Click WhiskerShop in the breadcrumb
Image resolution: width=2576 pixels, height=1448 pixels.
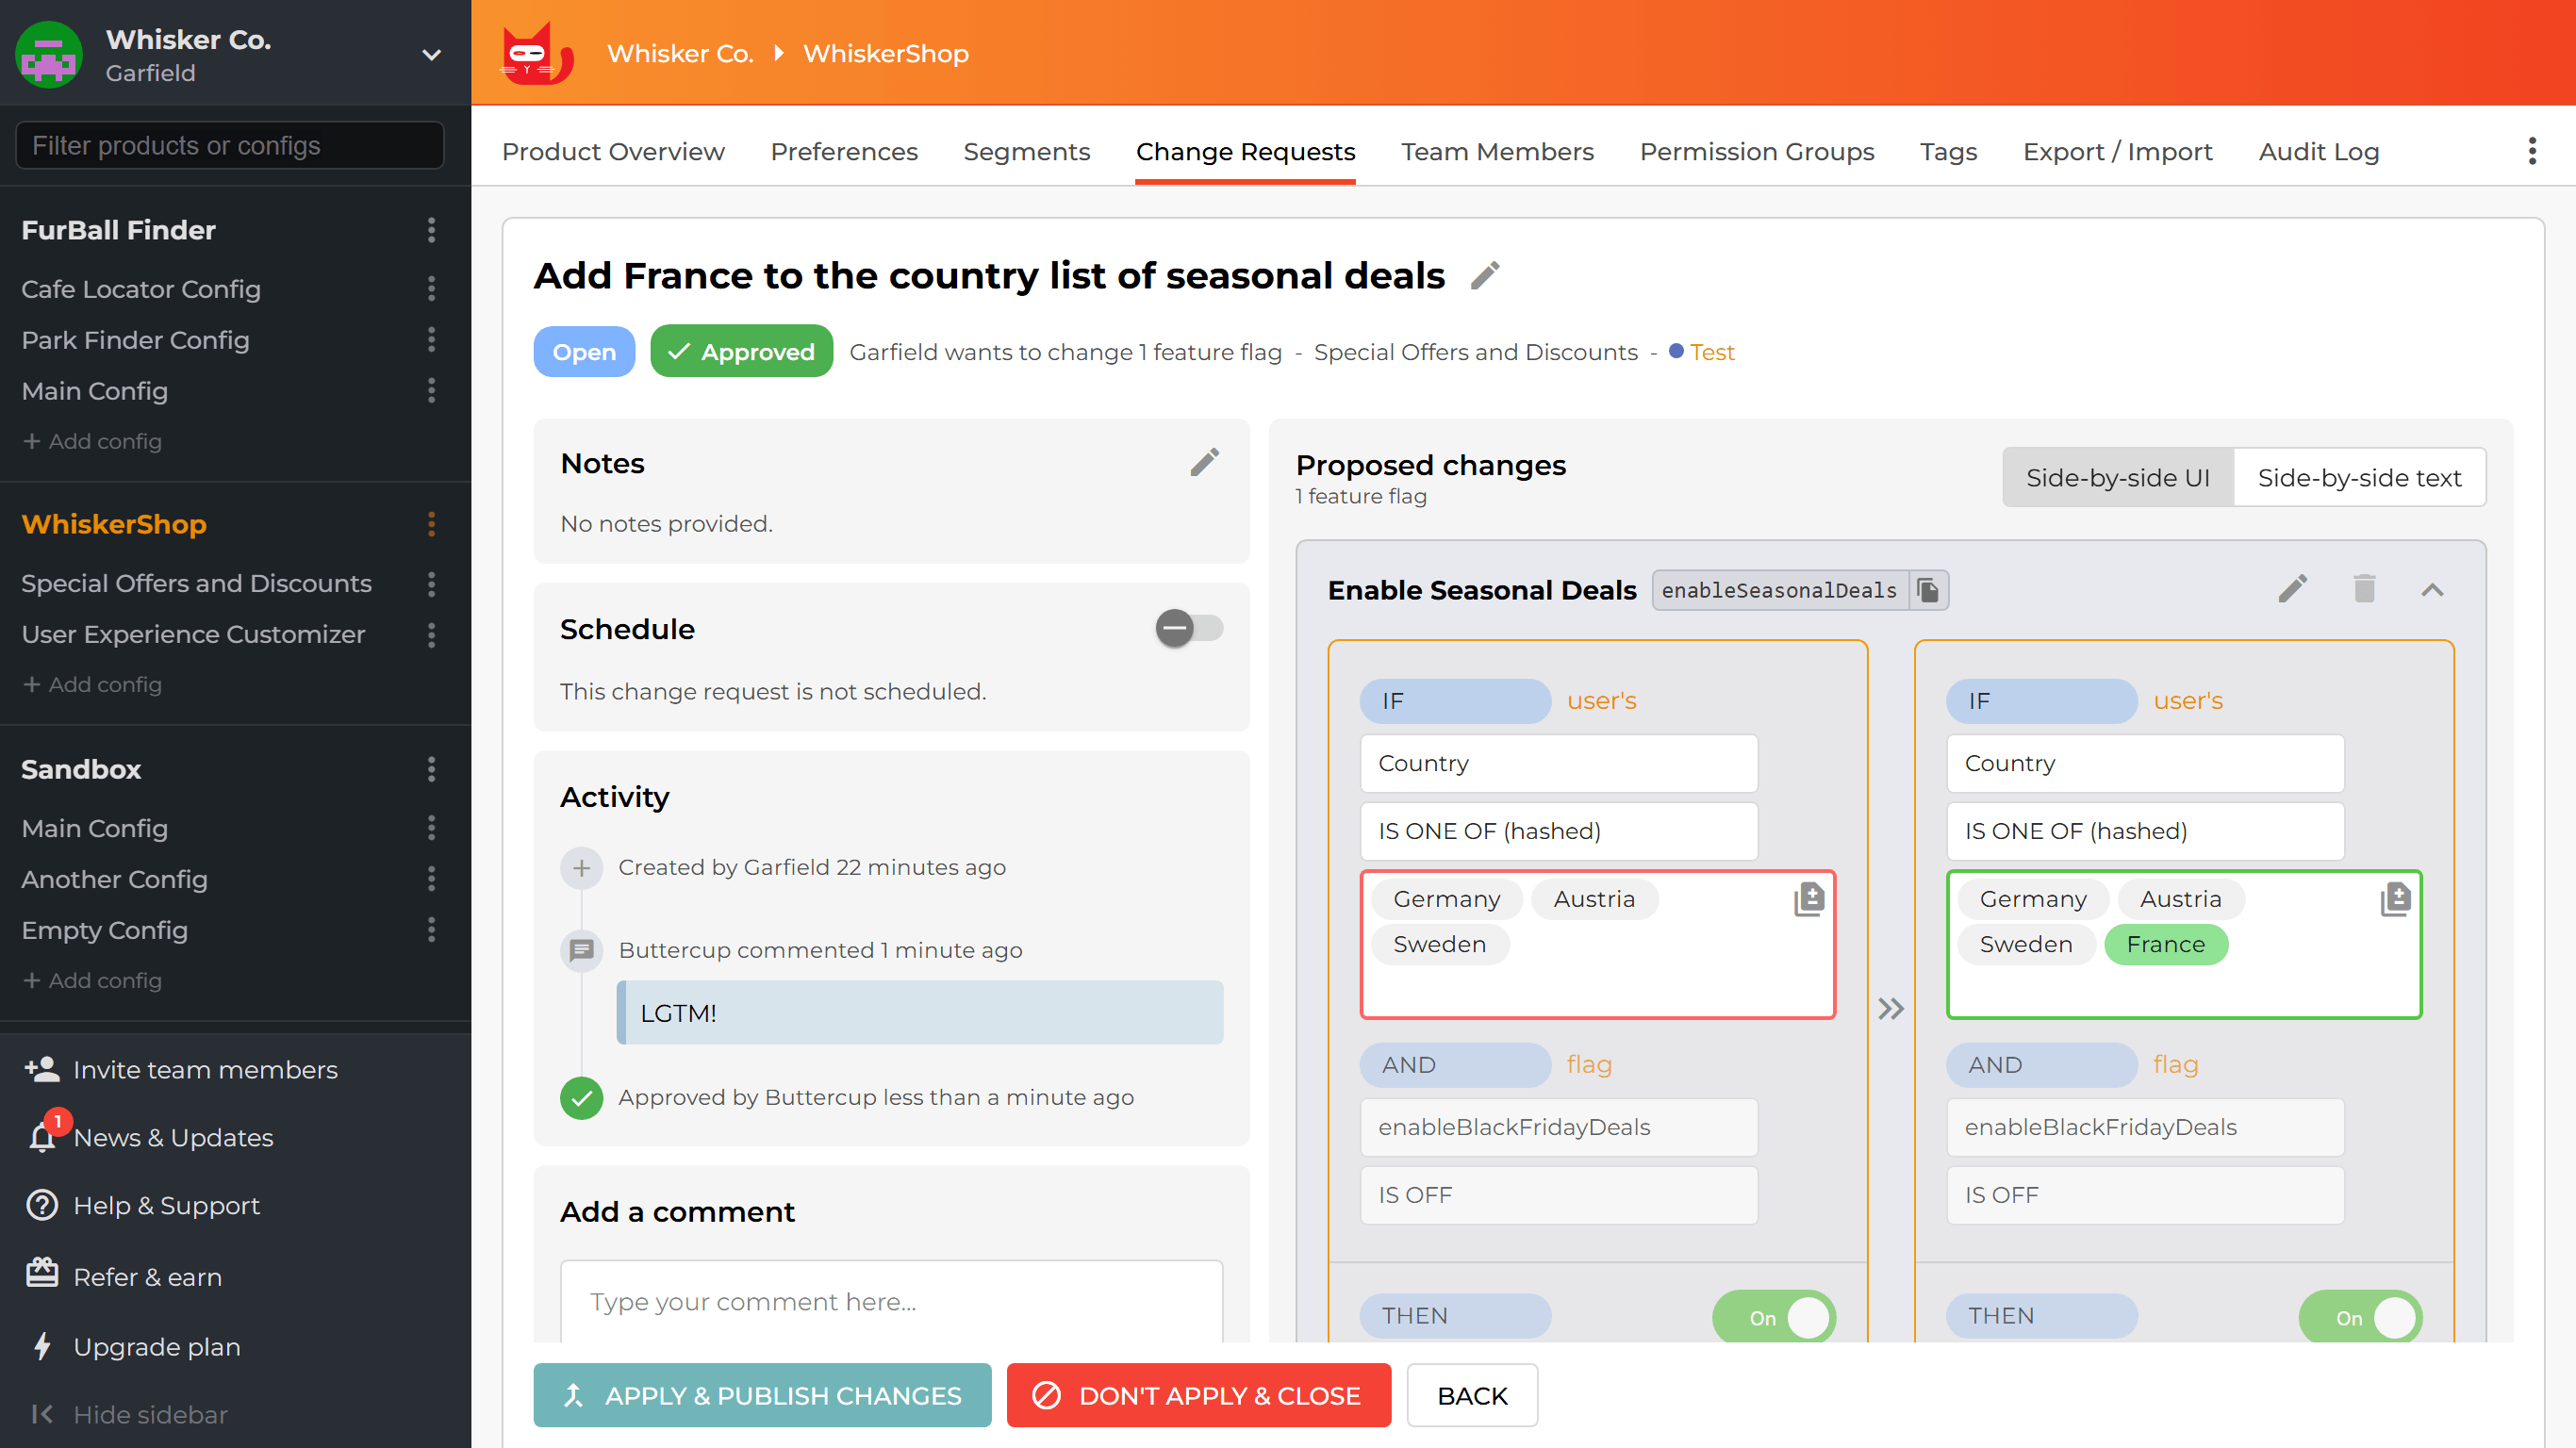[886, 53]
